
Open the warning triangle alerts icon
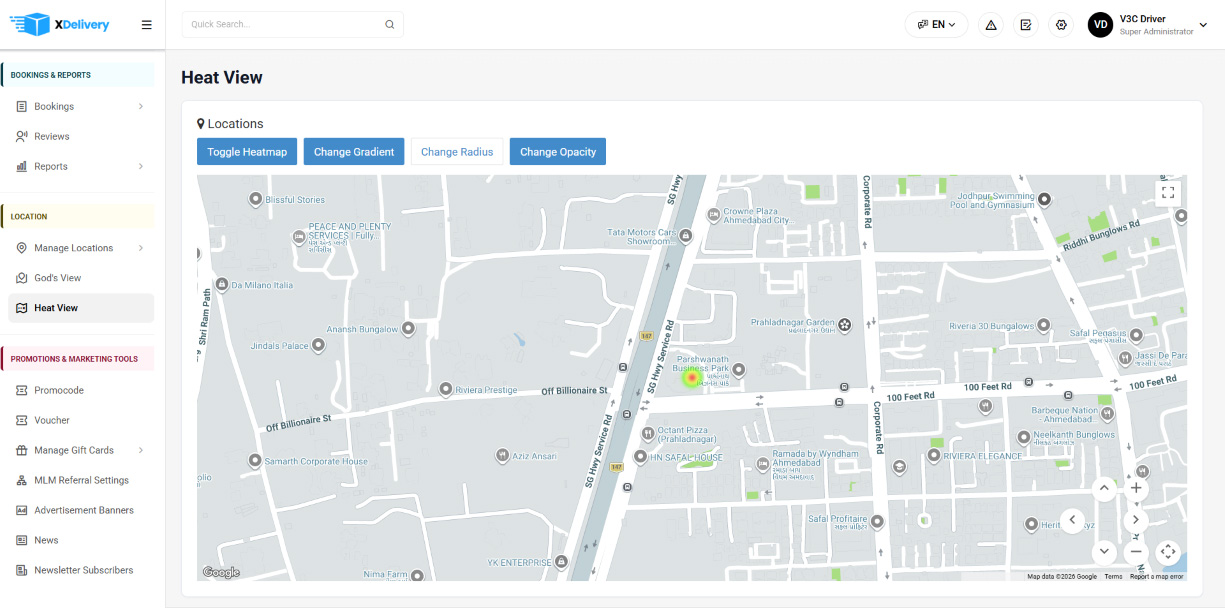tap(991, 25)
